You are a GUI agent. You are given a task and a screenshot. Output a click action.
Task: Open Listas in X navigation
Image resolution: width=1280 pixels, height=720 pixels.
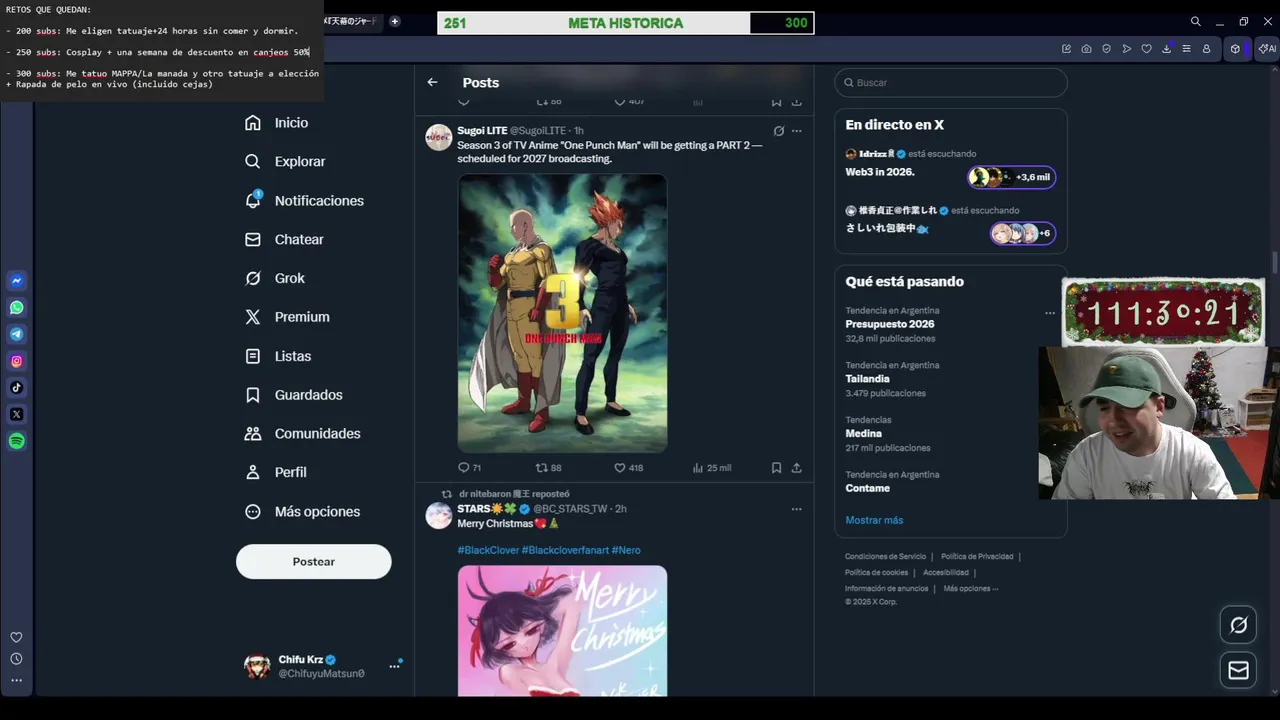coord(277,356)
